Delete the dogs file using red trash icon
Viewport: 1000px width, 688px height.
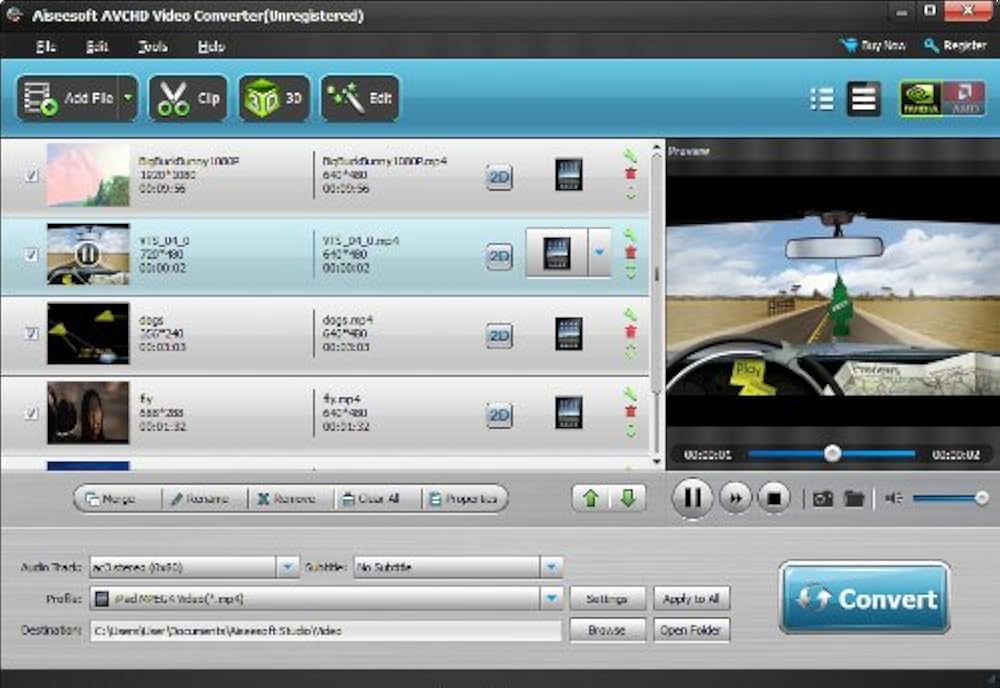tap(631, 332)
